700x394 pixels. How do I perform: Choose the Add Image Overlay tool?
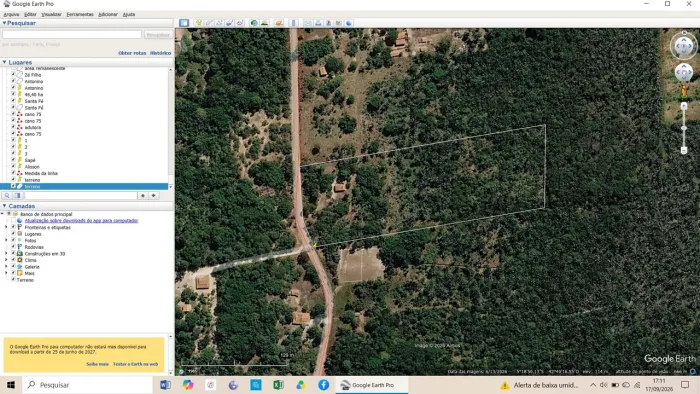pos(229,23)
